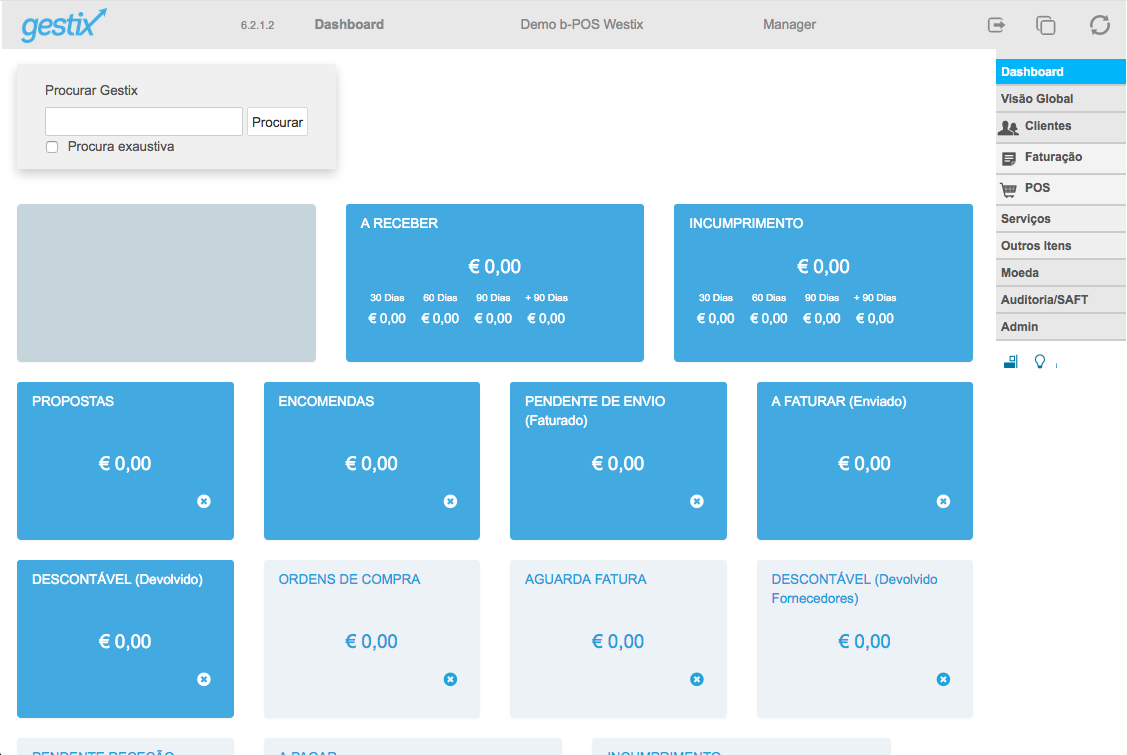Open the Dashboard sidebar item
1127x755 pixels.
pos(1061,72)
